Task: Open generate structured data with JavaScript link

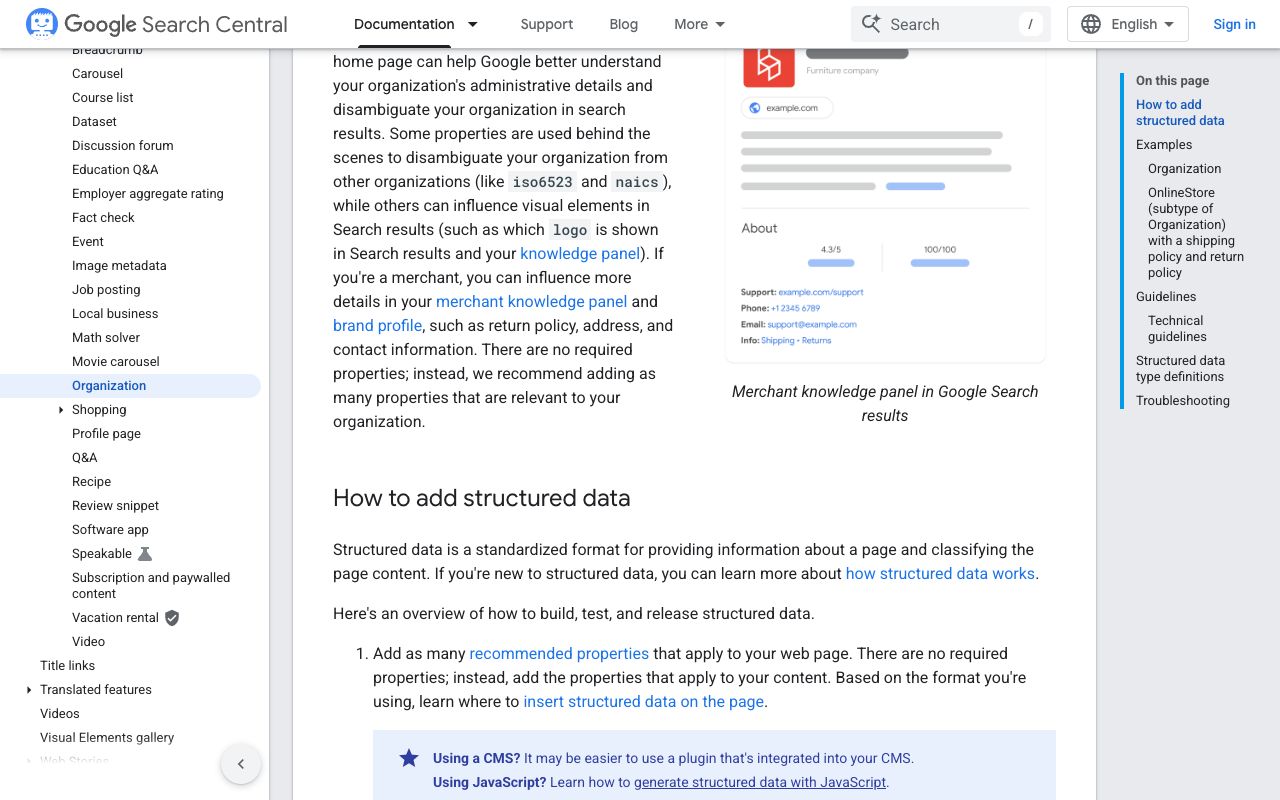Action: pyautogui.click(x=760, y=782)
